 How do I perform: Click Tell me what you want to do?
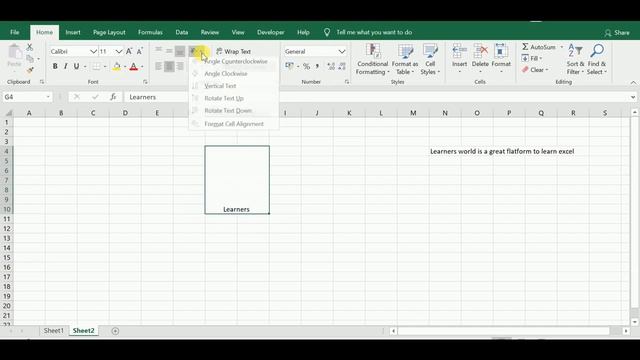[374, 32]
